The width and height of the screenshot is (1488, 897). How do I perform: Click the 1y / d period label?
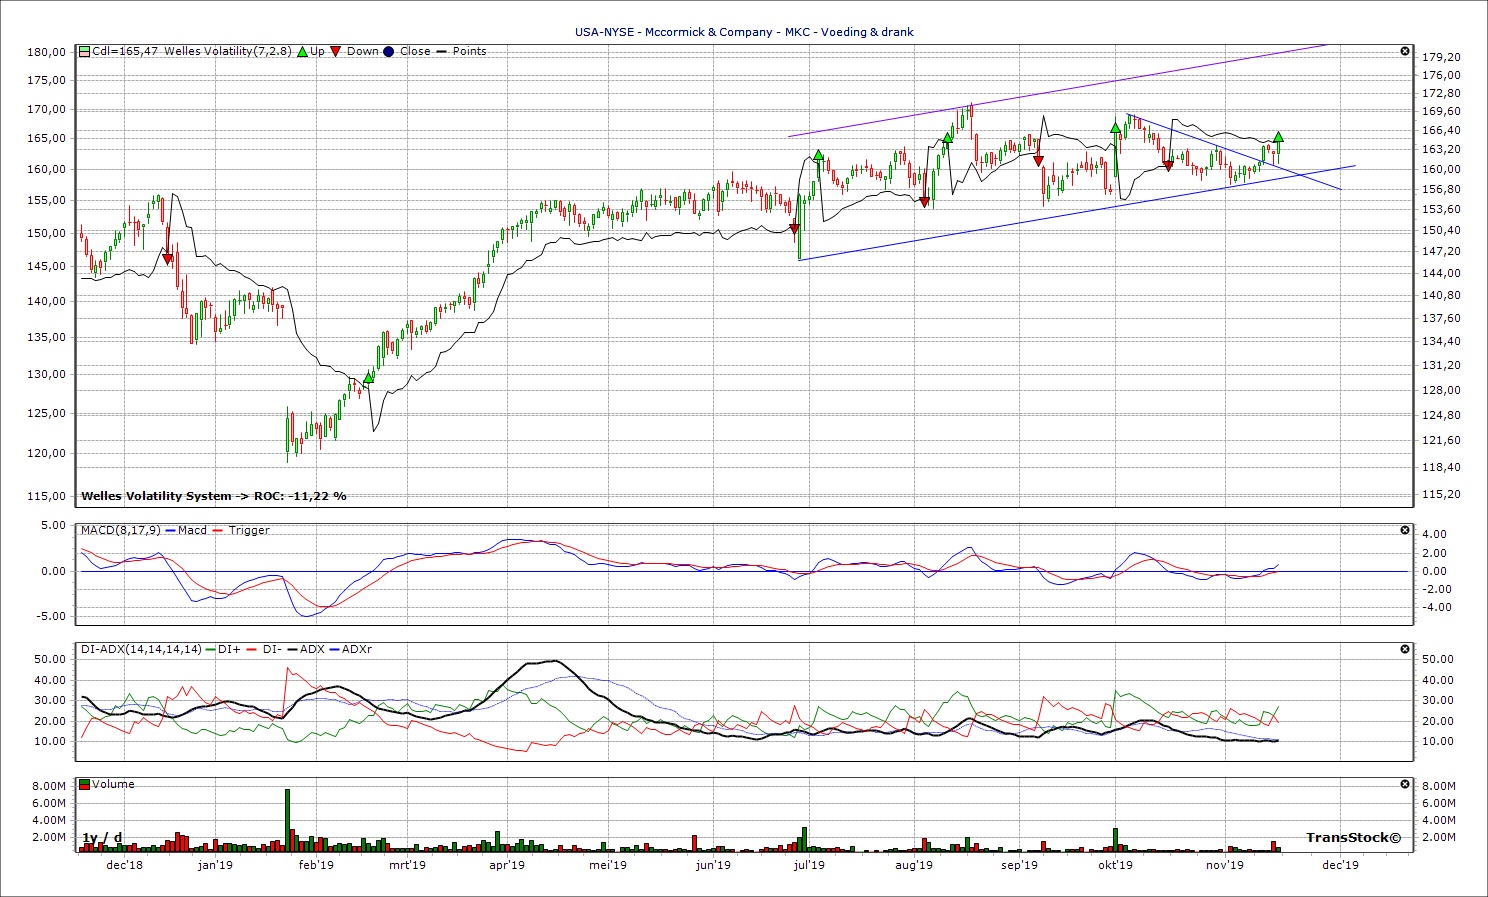pyautogui.click(x=102, y=838)
